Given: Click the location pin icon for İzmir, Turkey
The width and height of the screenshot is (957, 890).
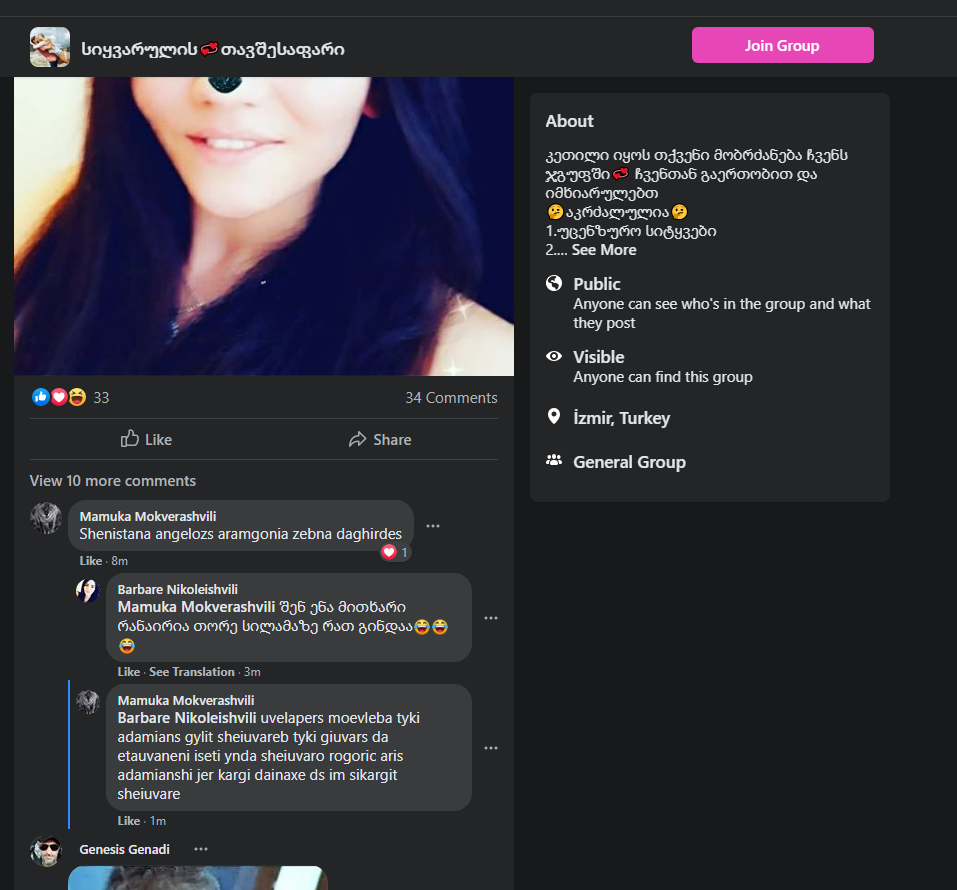Looking at the screenshot, I should 554,417.
